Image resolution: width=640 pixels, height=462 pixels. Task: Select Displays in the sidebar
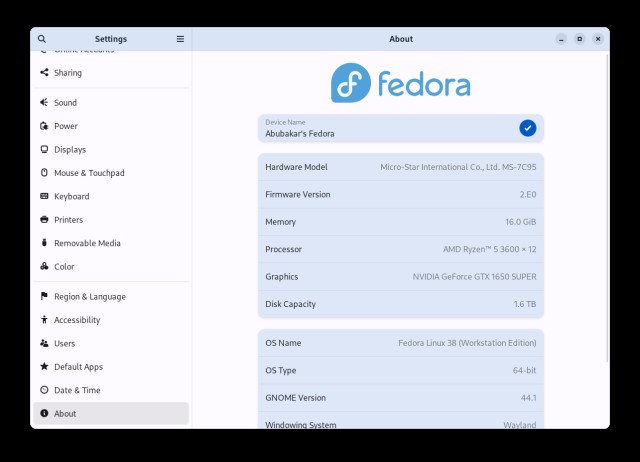coord(111,149)
